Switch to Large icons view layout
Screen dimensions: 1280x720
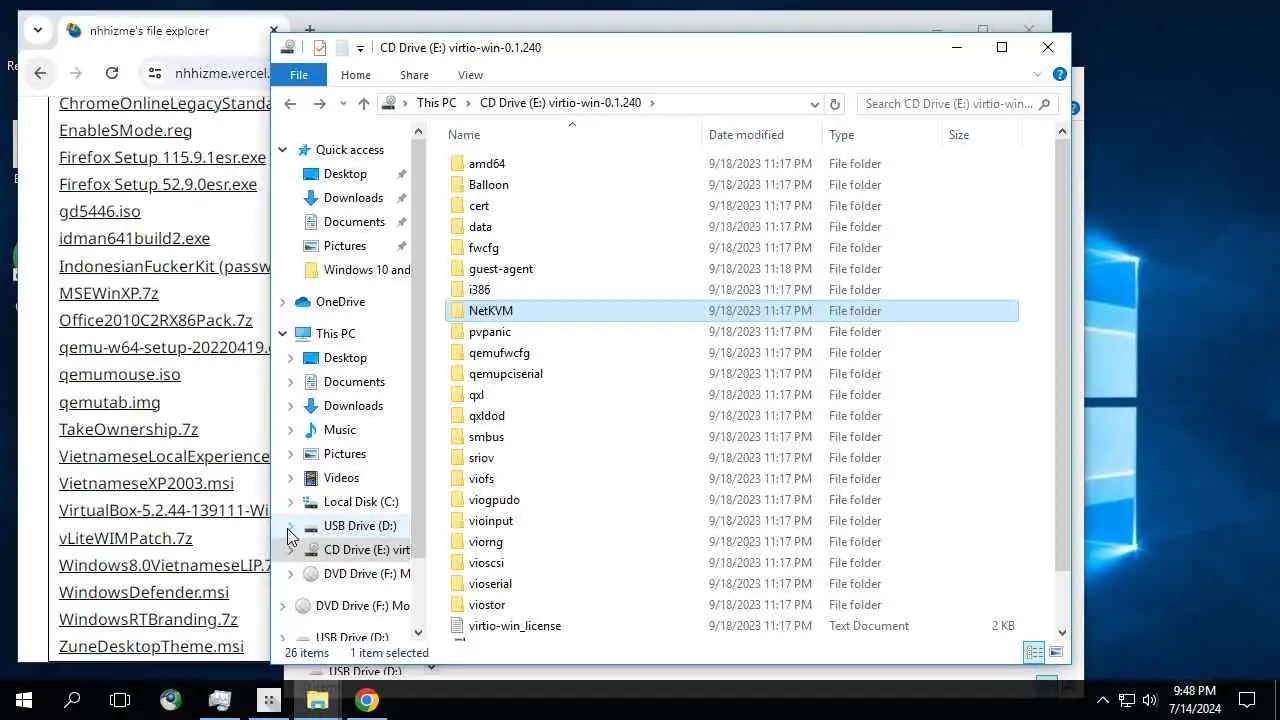point(1055,652)
